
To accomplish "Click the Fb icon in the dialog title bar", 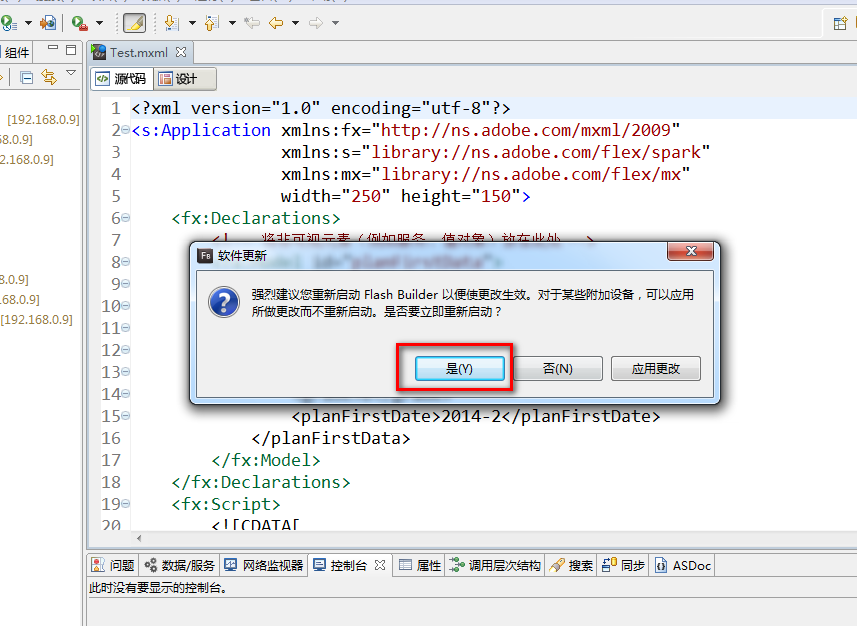I will (x=206, y=256).
